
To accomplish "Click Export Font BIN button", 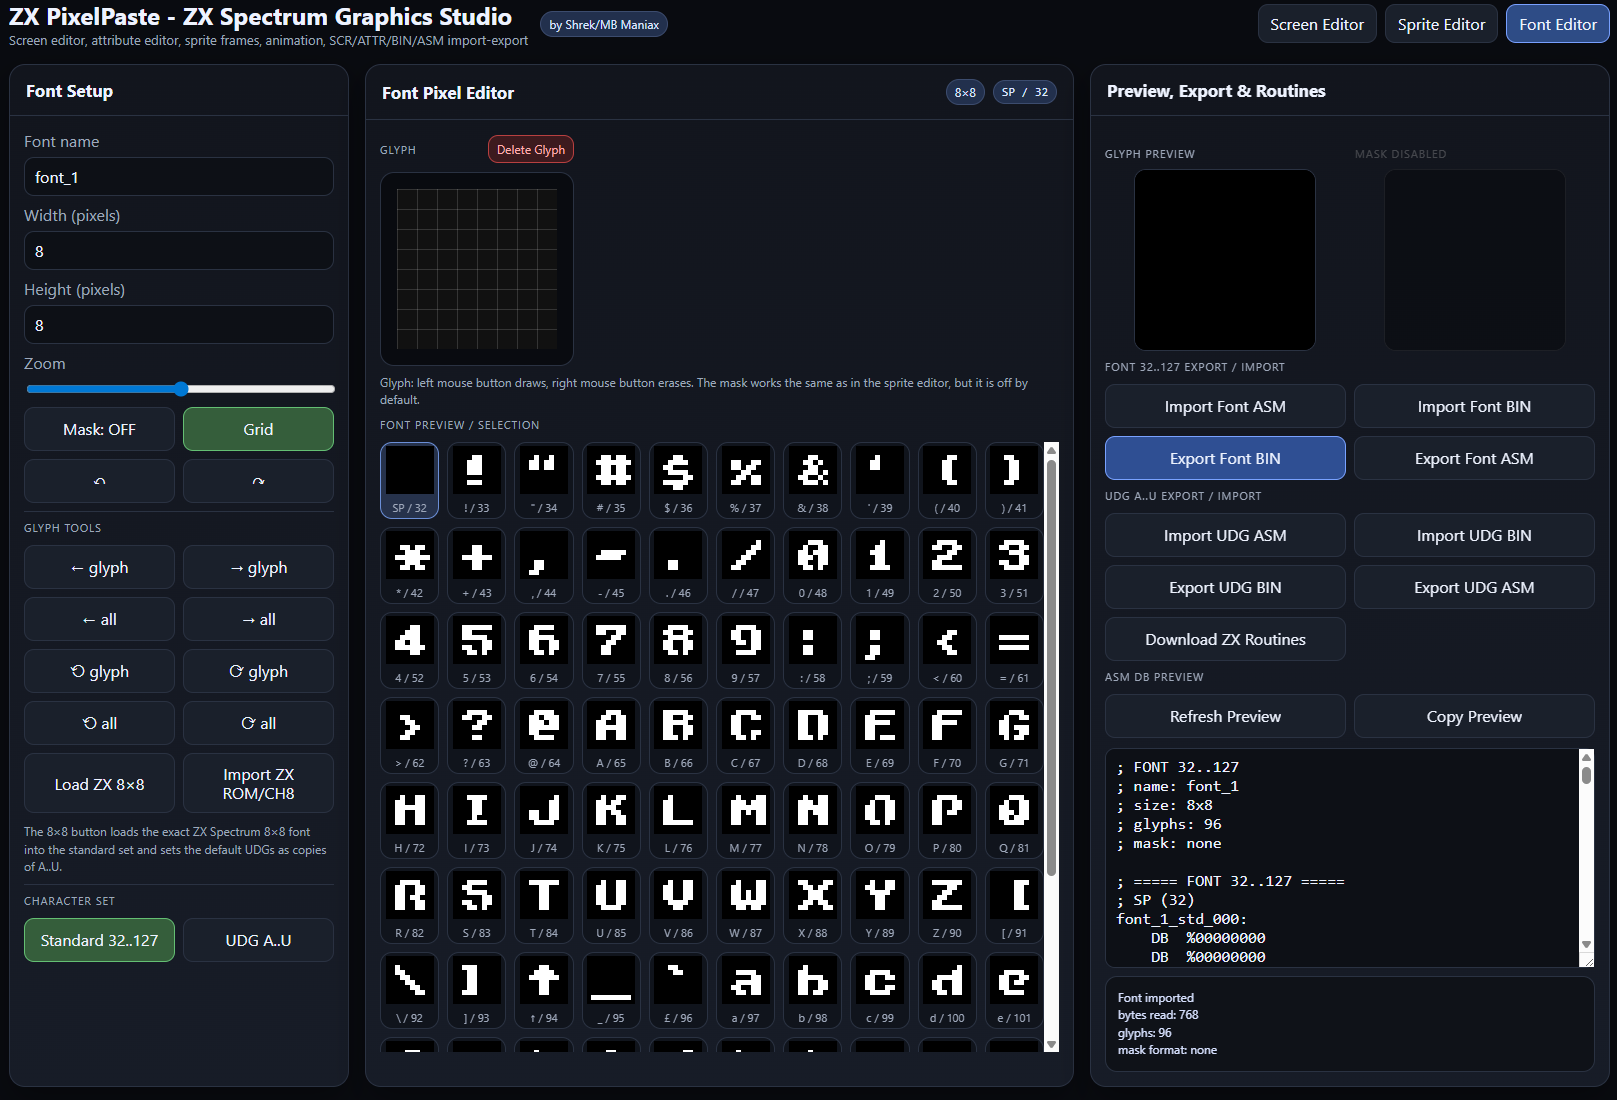I will coord(1224,459).
